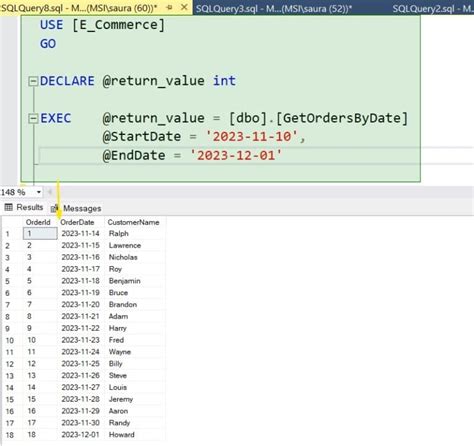Image resolution: width=474 pixels, height=446 pixels.
Task: Open the Messages tab
Action: [x=76, y=208]
